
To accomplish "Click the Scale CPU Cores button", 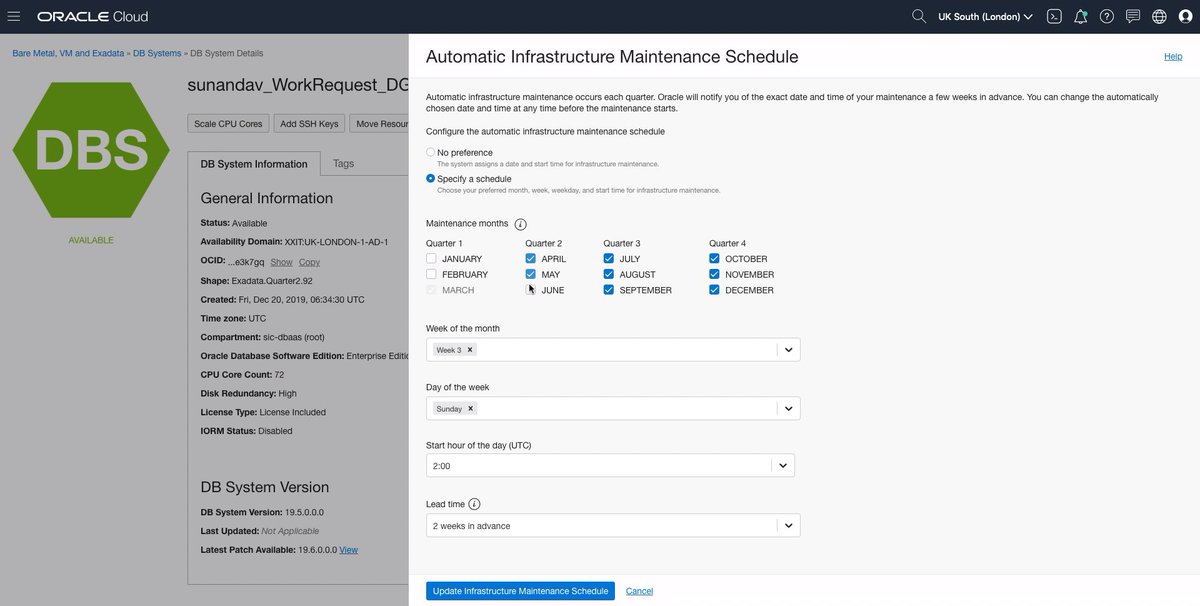I will (228, 124).
